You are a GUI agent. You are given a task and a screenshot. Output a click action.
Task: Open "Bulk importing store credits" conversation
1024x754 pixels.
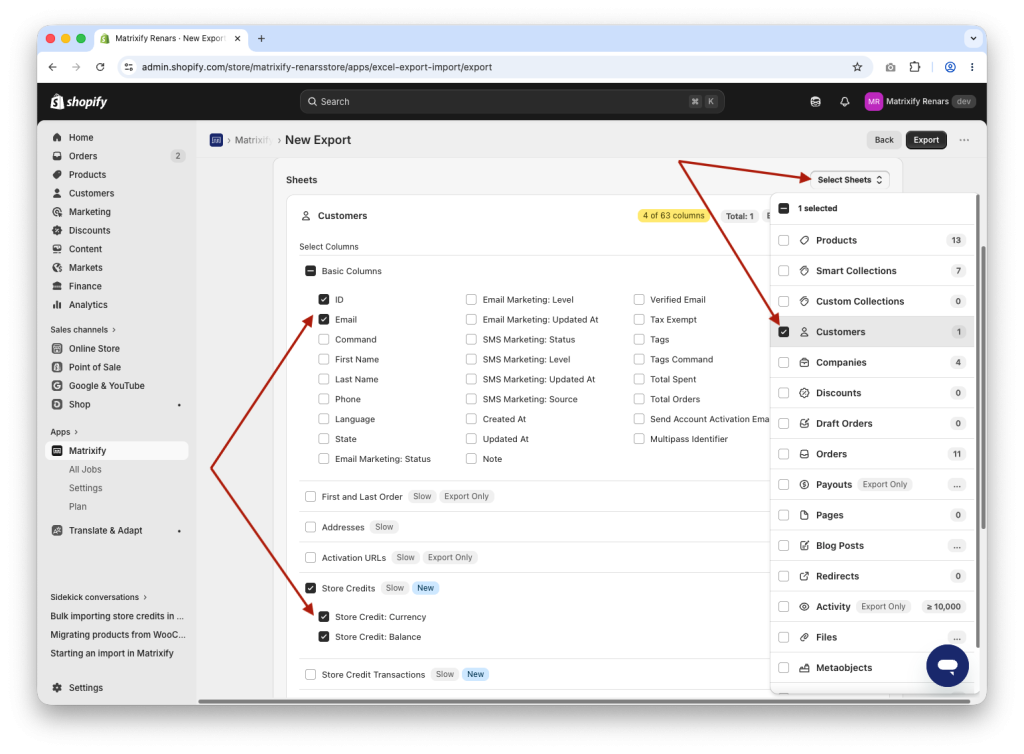point(117,616)
